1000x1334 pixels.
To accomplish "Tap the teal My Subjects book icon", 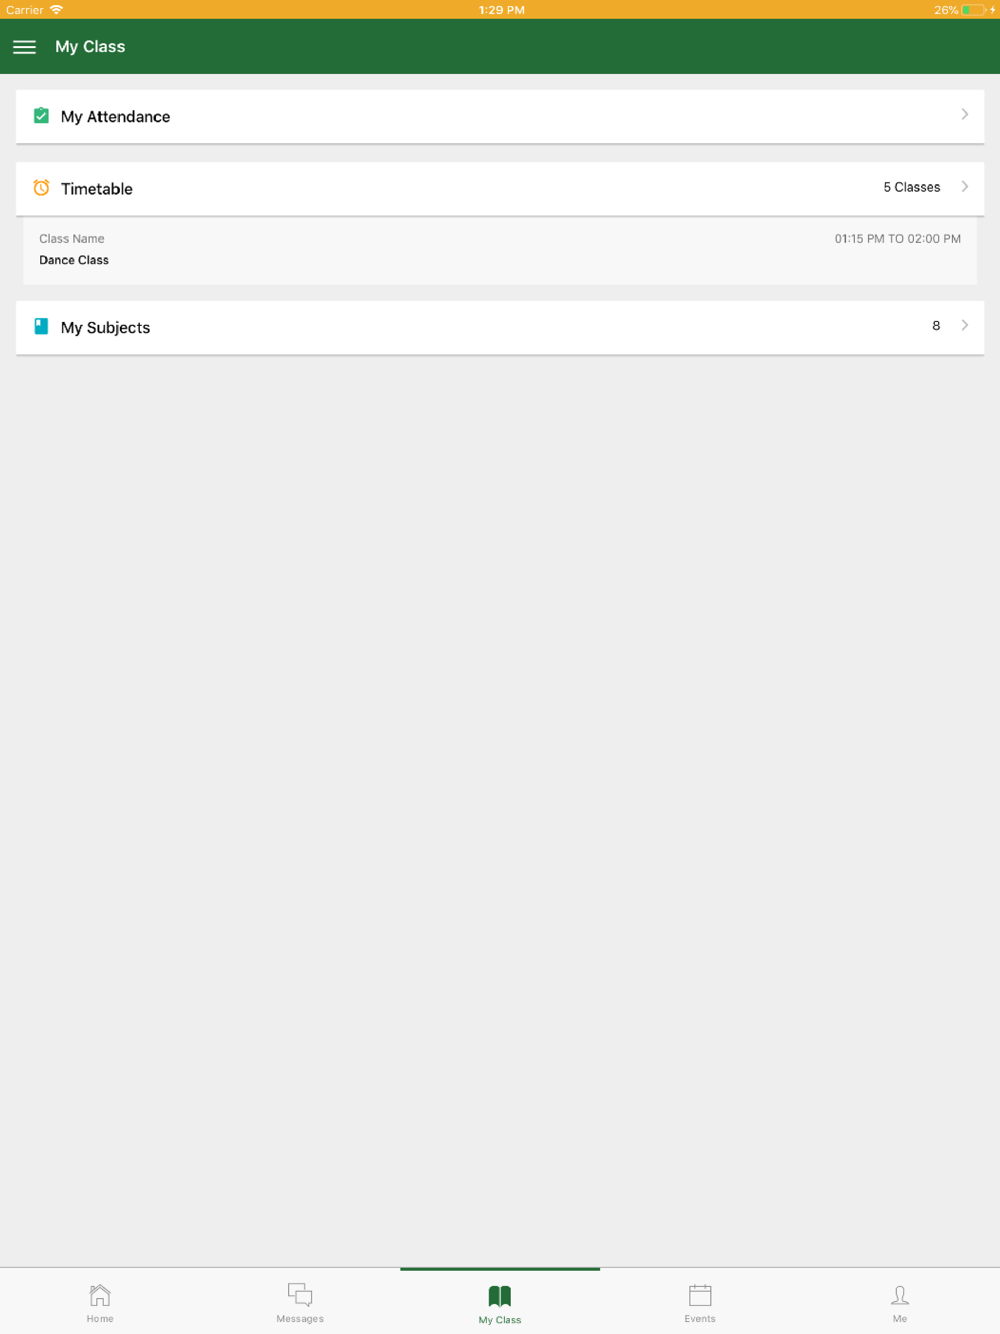I will 41,326.
